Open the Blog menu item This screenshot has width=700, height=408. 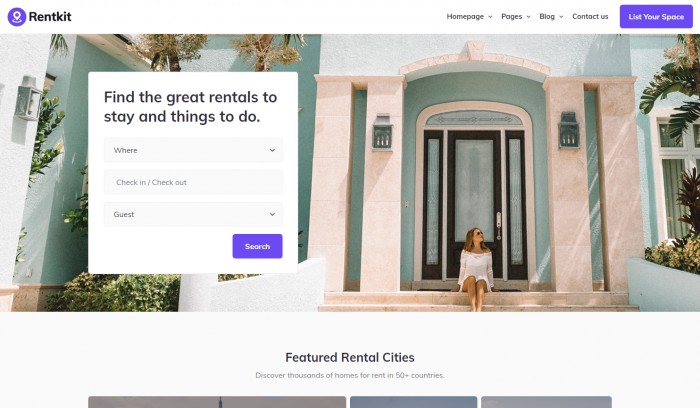tap(547, 17)
